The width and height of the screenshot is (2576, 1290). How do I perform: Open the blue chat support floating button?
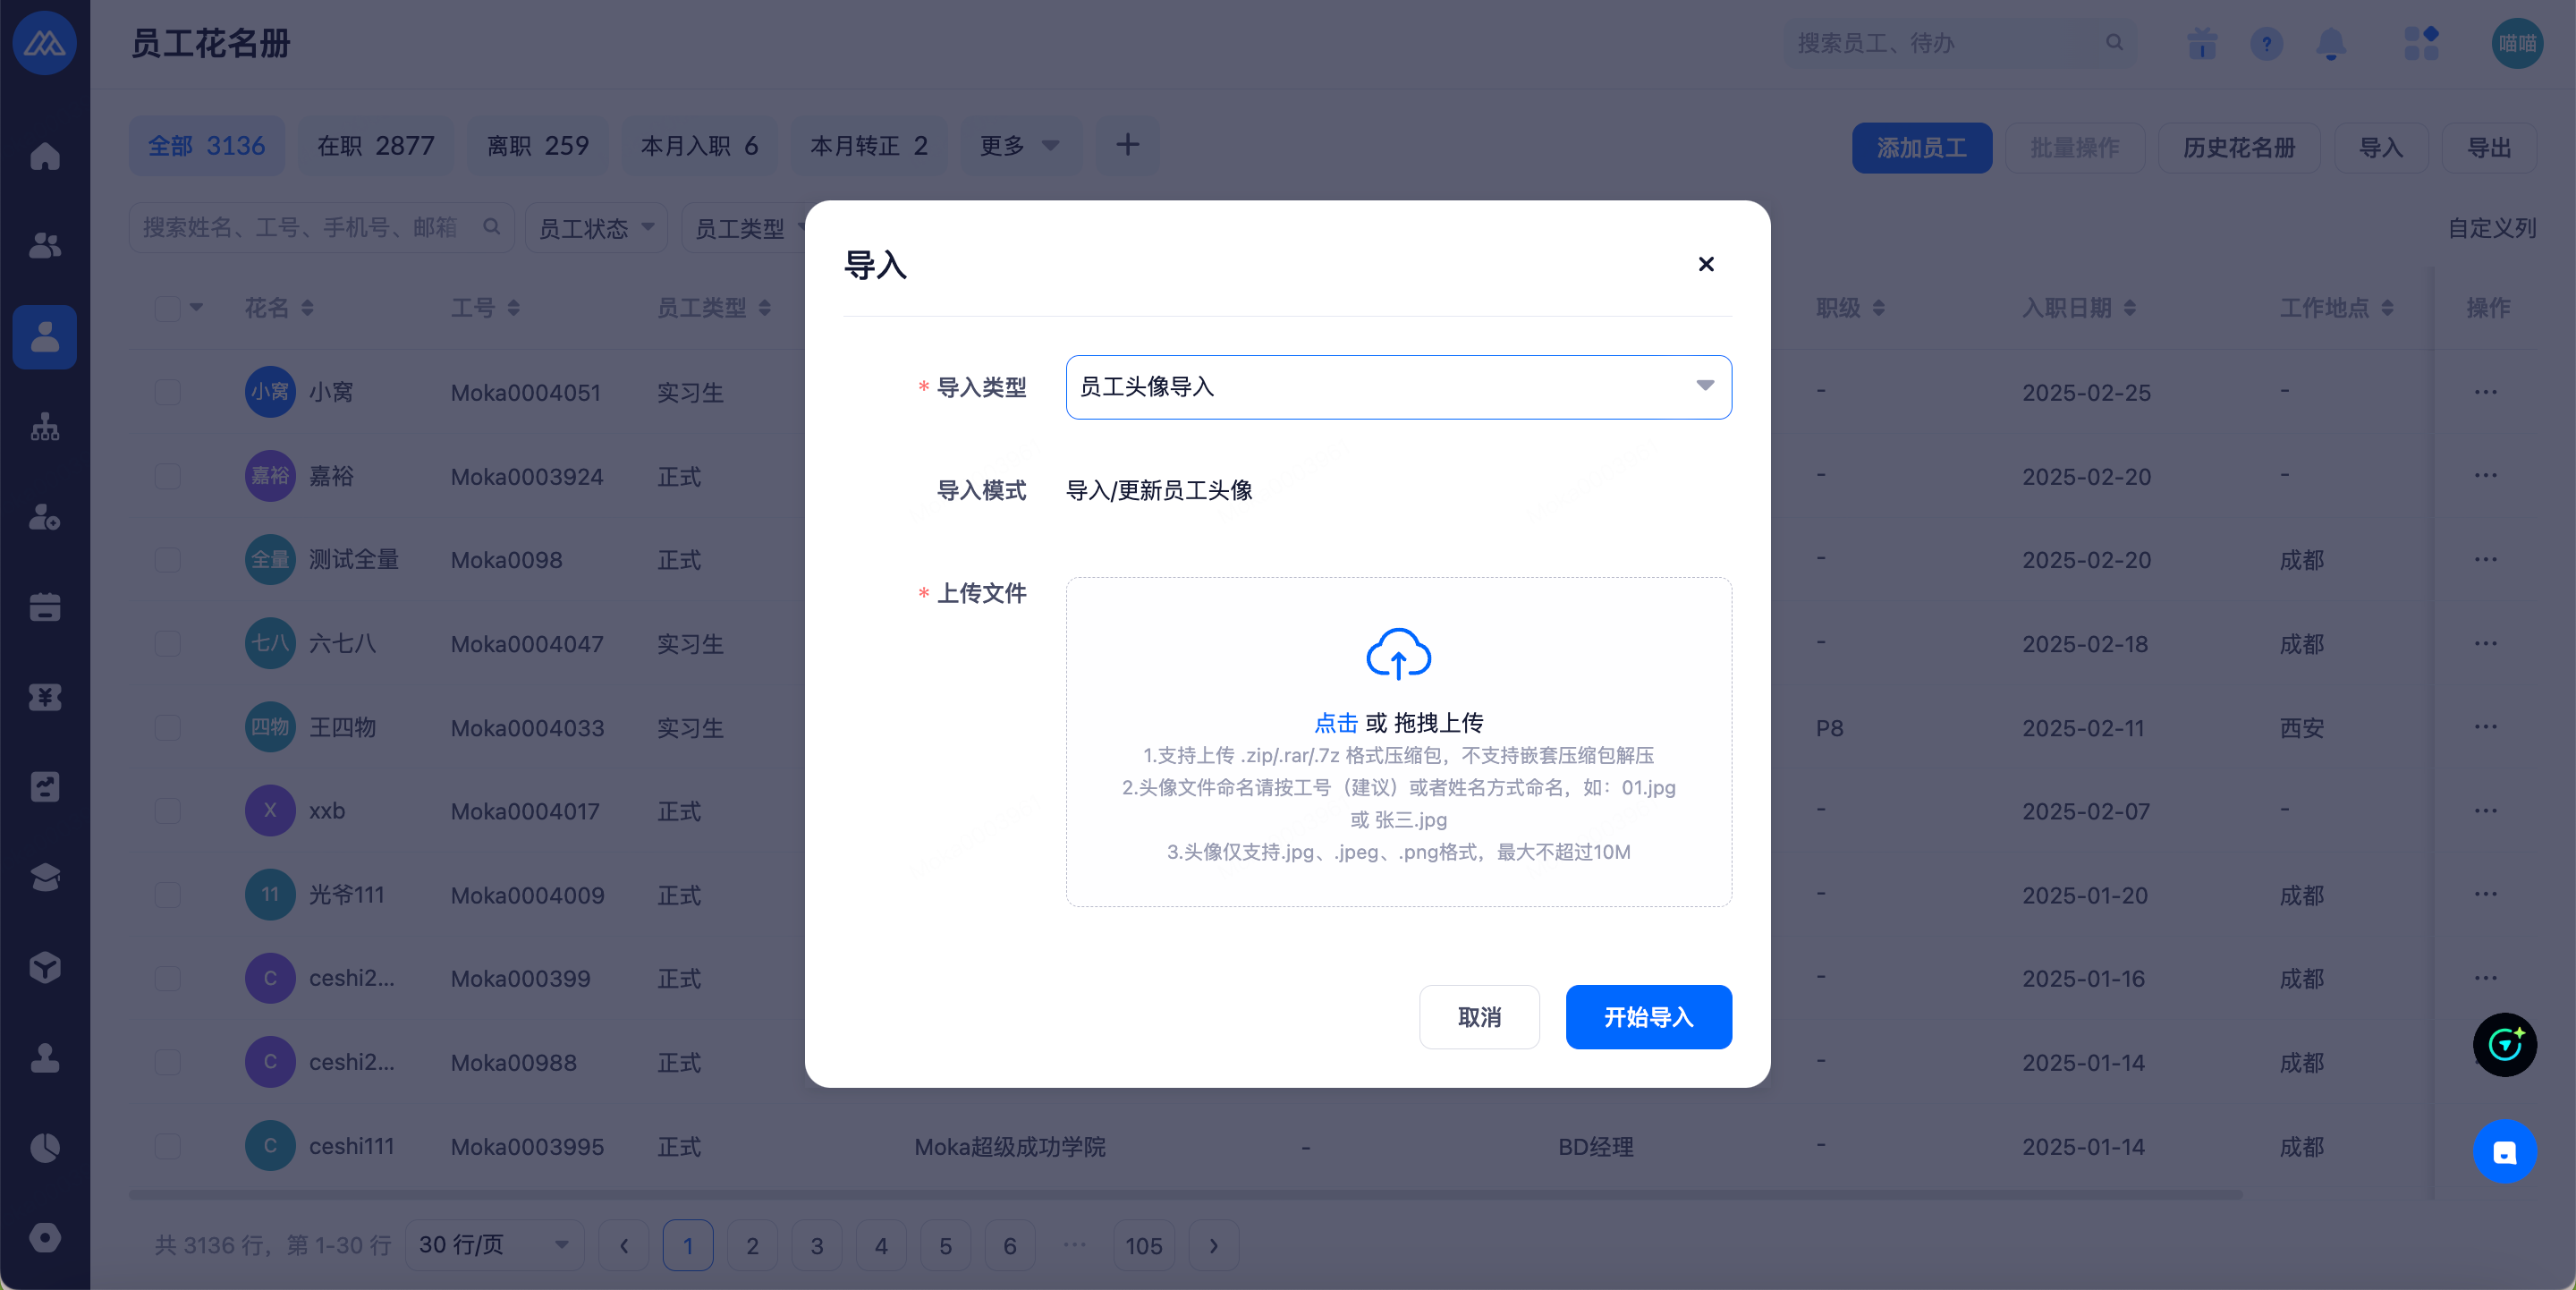(2505, 1152)
